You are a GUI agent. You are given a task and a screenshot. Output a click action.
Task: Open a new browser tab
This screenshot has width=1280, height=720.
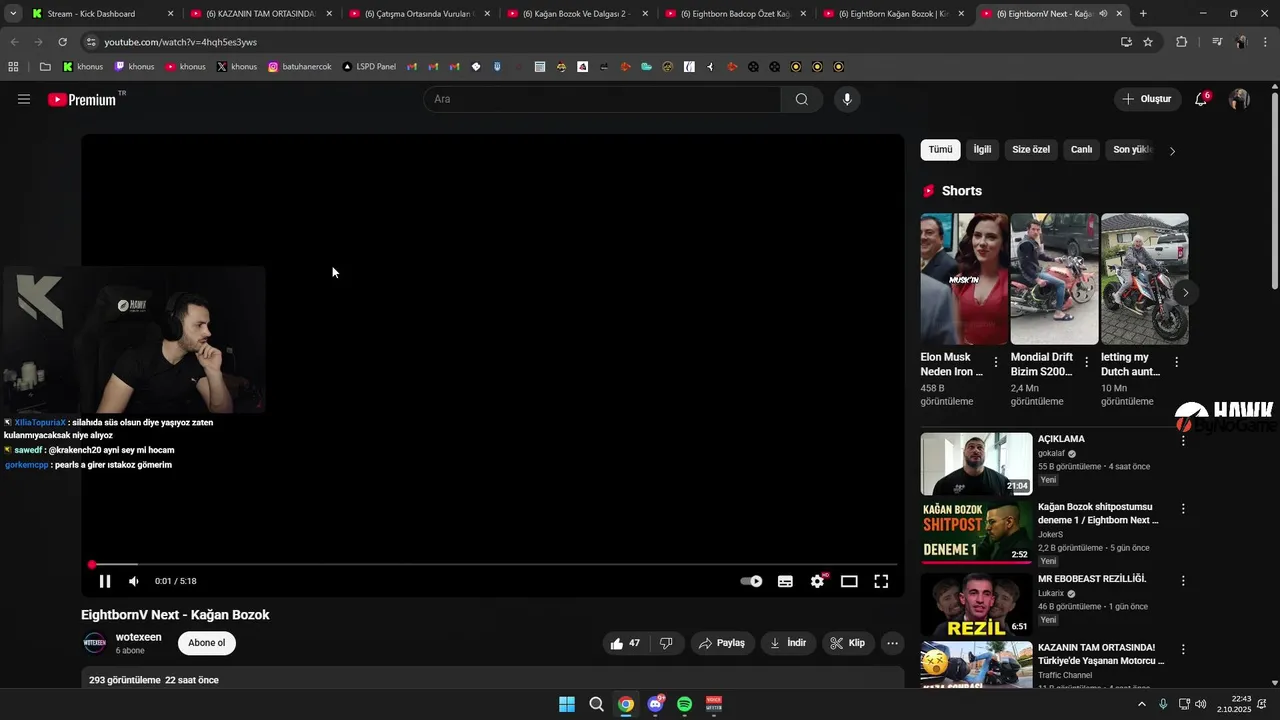(1143, 14)
